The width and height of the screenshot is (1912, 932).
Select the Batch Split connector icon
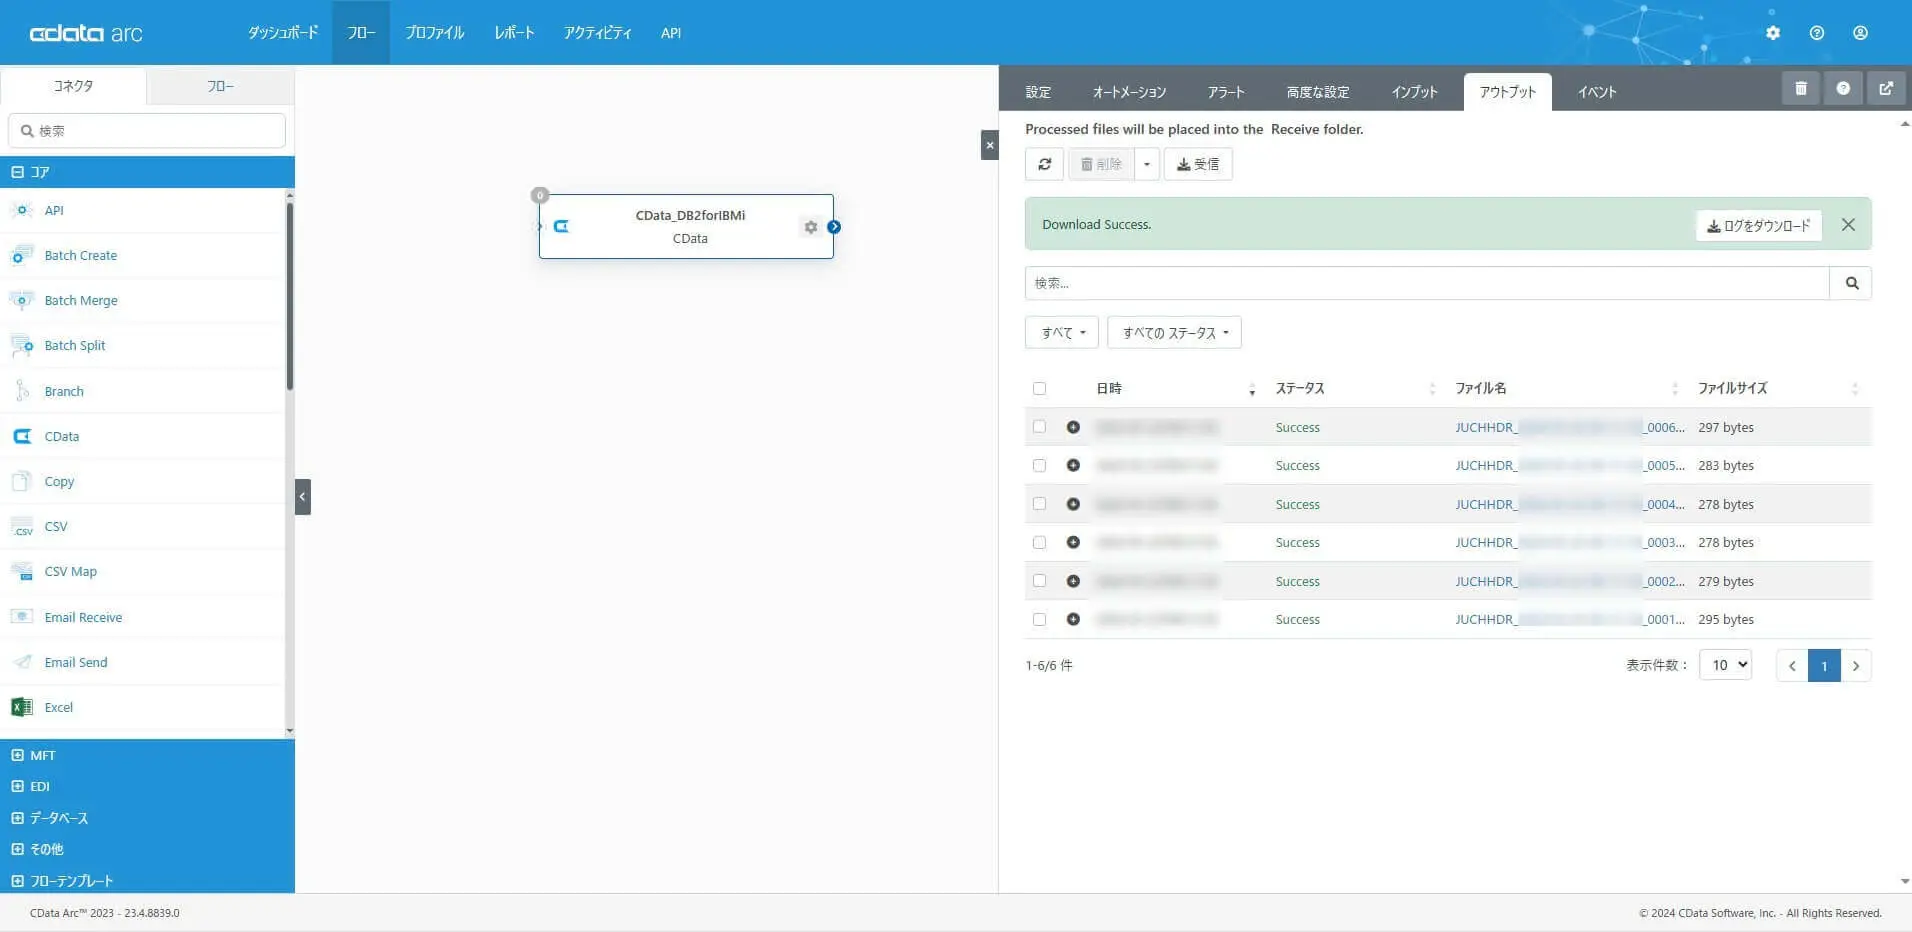(x=22, y=345)
